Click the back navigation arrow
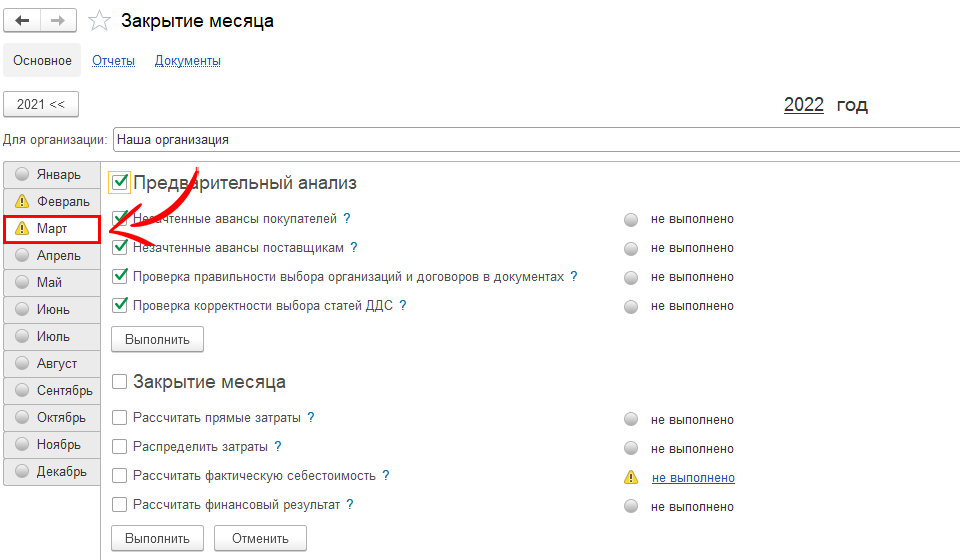 (x=23, y=20)
